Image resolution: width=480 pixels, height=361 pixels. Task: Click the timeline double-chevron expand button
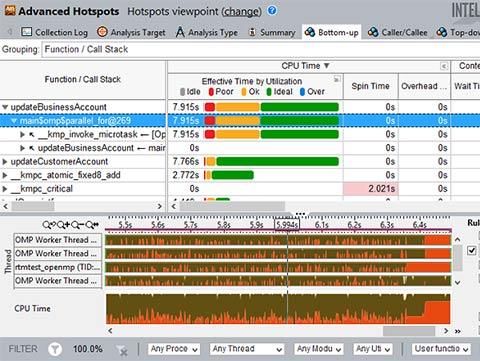click(458, 331)
